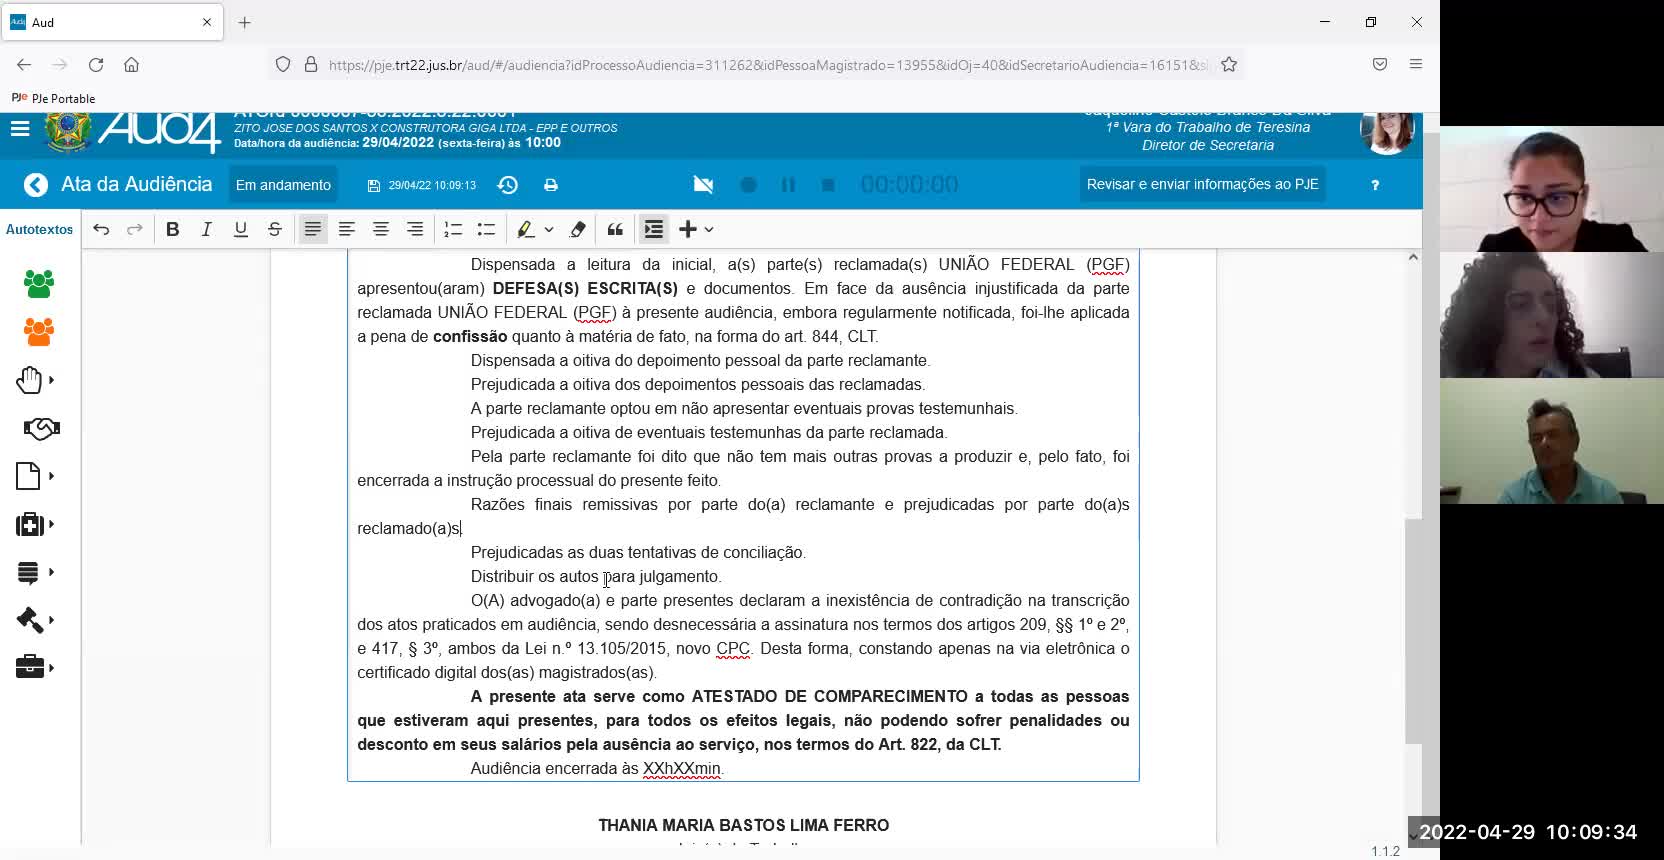Viewport: 1664px width, 860px height.
Task: Center the text alignment
Action: point(381,229)
